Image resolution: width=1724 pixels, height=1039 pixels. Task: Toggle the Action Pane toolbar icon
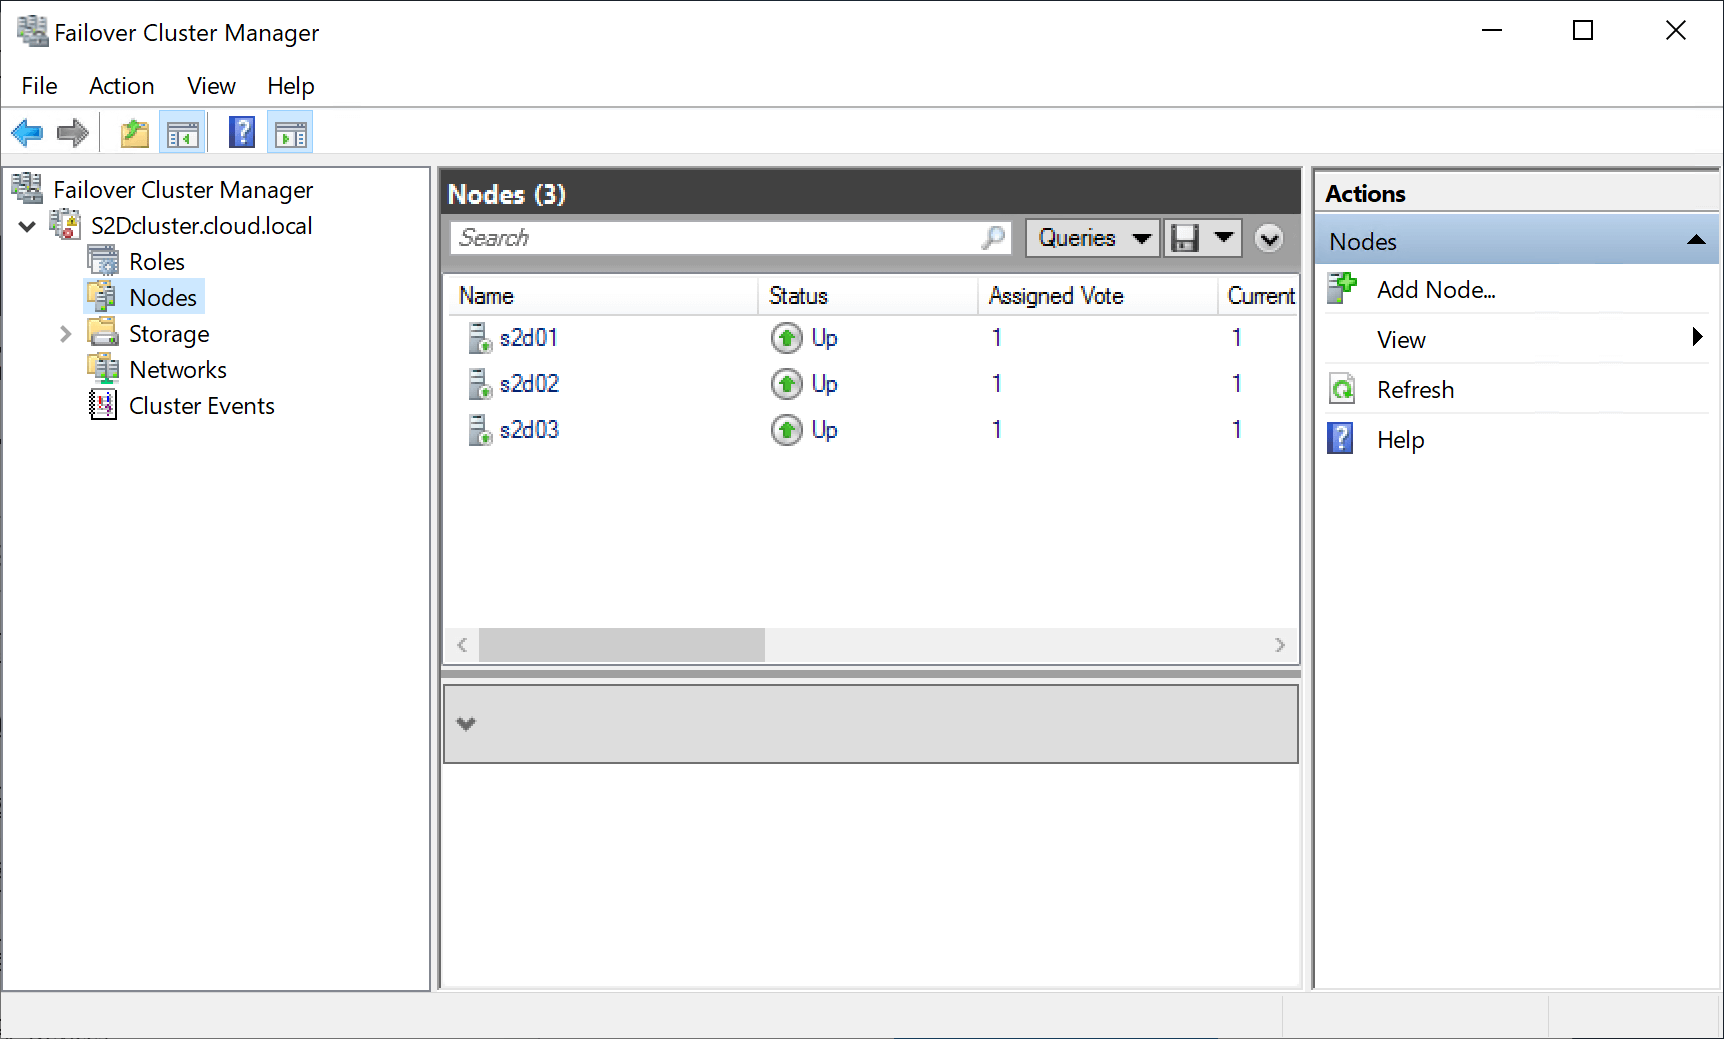tap(291, 133)
